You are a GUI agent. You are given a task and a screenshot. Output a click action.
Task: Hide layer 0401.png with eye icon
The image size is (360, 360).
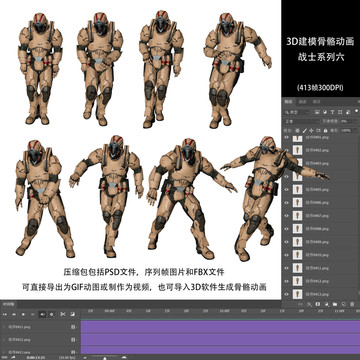286,137
